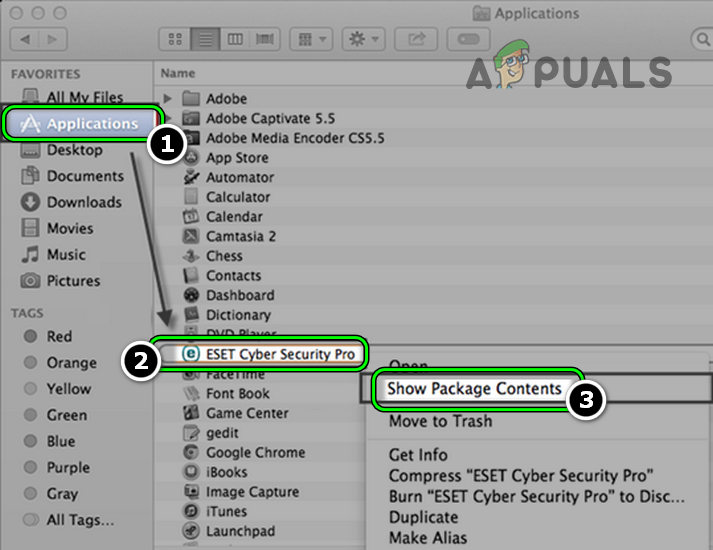Select the gedit app icon
Viewport: 713px width, 550px height.
click(191, 433)
